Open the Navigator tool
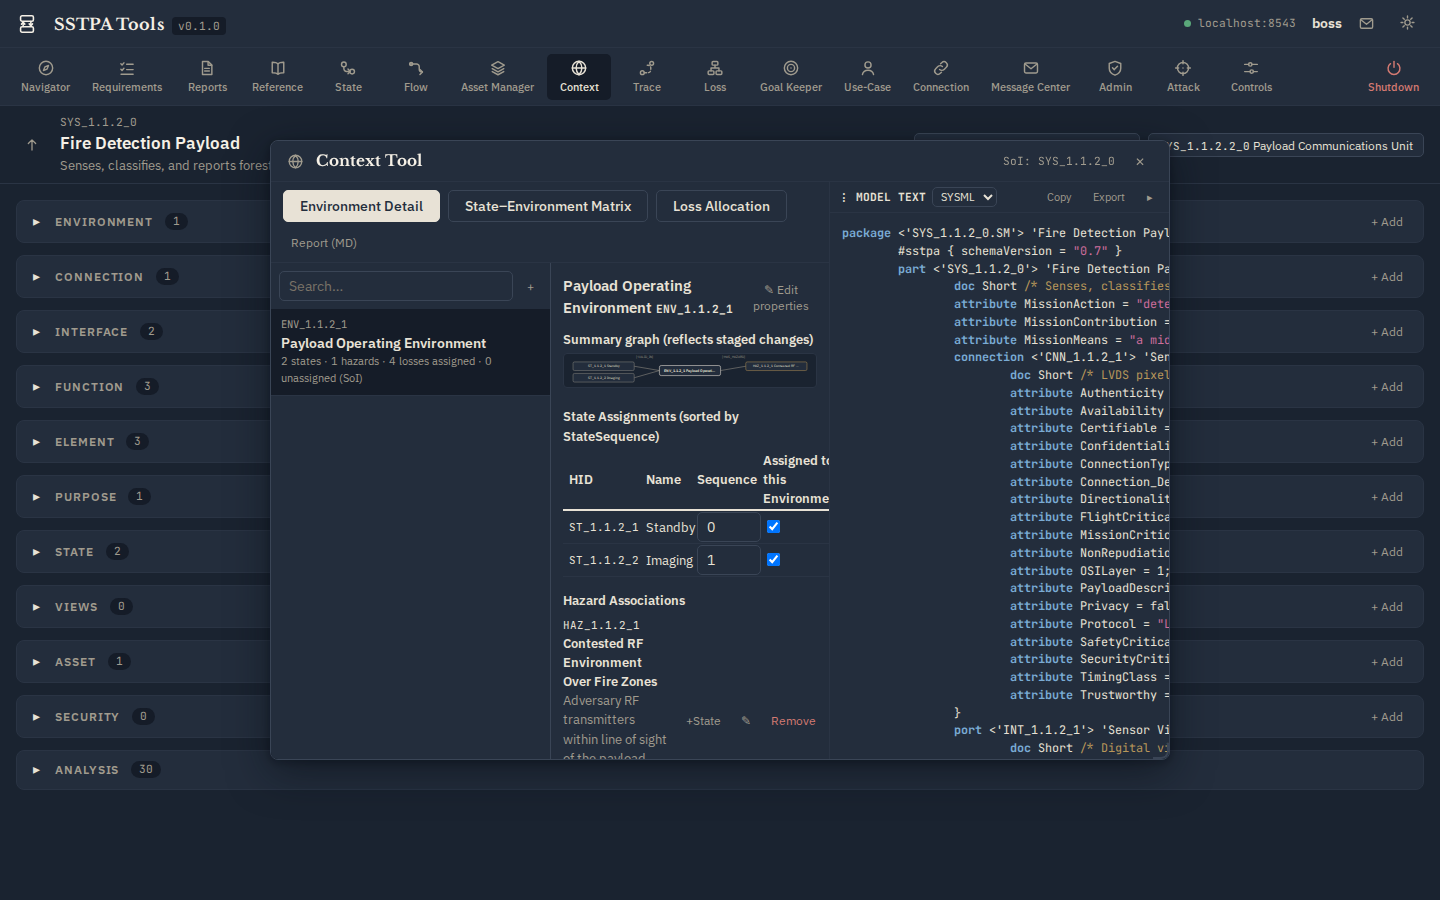The image size is (1440, 900). coord(46,77)
